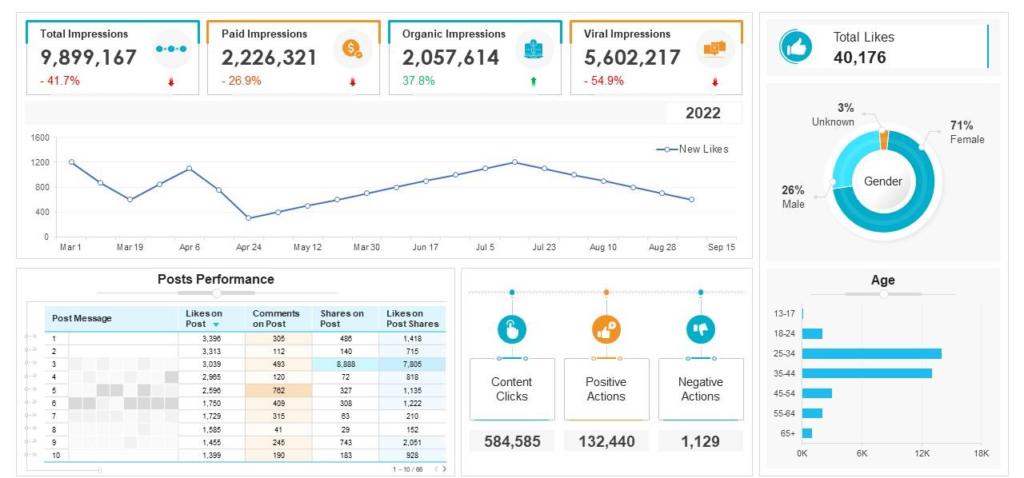Click the row arrow beside post 1
This screenshot has width=1024, height=478.
point(30,337)
